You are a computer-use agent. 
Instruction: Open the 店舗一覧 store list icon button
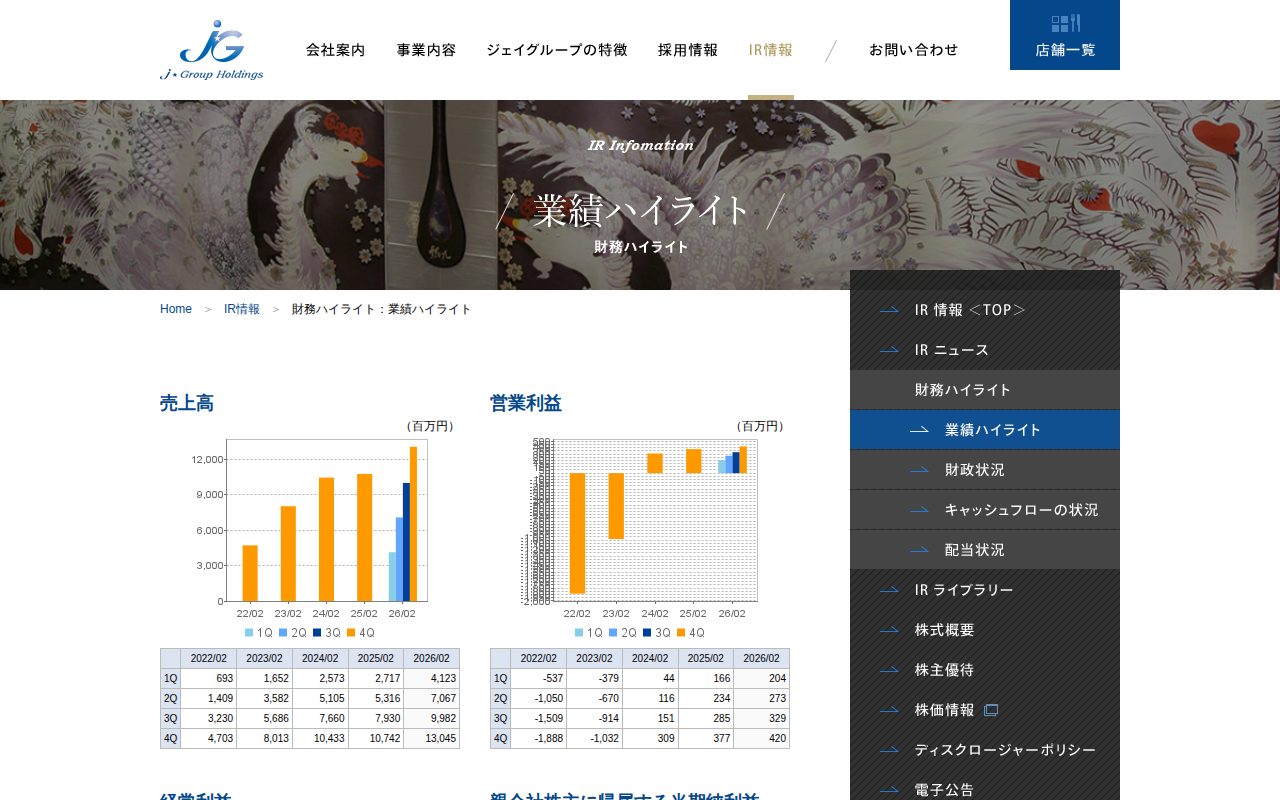click(x=1065, y=35)
